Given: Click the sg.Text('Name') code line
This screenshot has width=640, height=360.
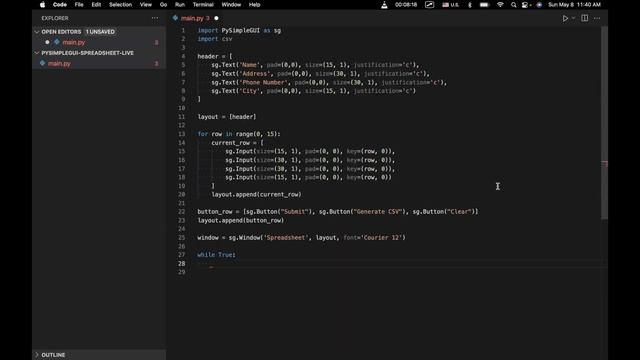Looking at the screenshot, I should click(315, 65).
